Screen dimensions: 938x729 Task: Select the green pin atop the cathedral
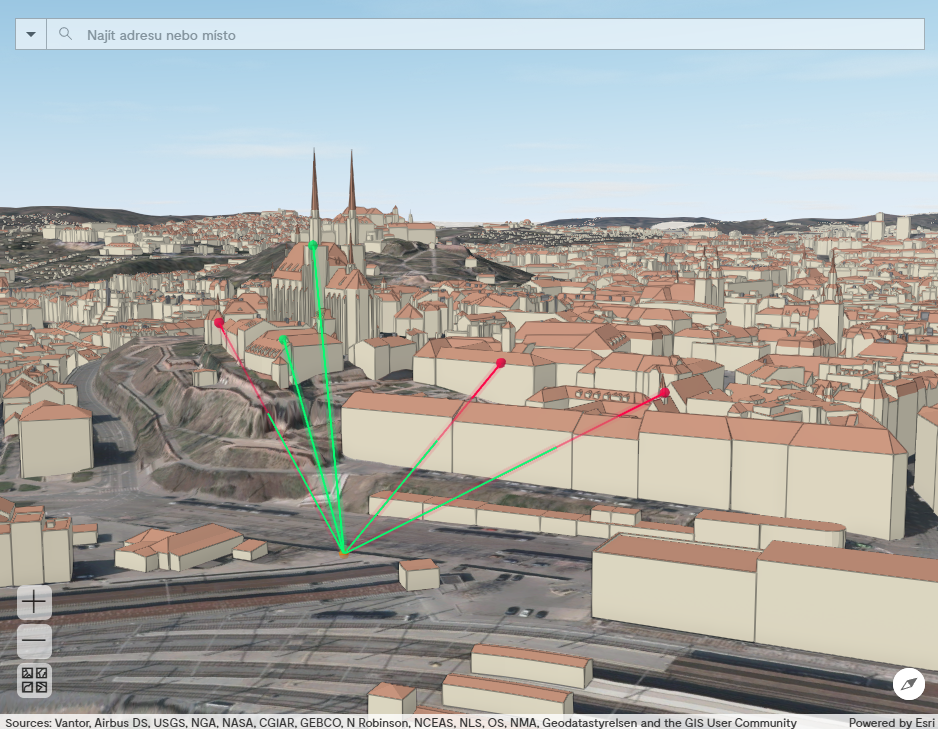(311, 243)
